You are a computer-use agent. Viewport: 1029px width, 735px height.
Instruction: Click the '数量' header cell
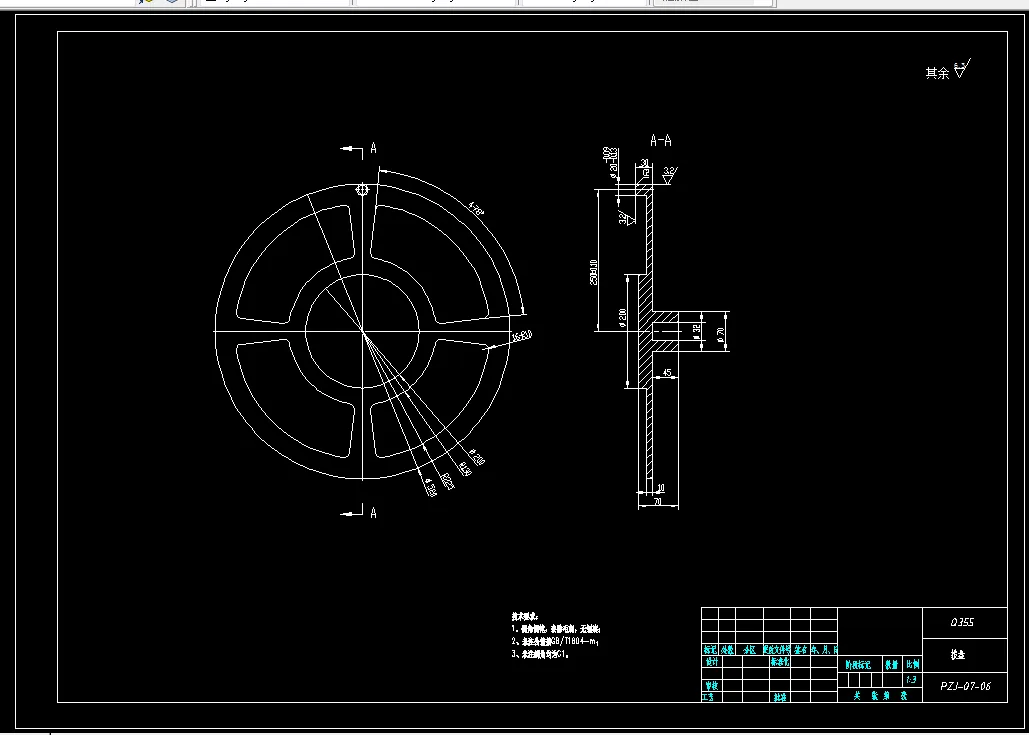[891, 664]
